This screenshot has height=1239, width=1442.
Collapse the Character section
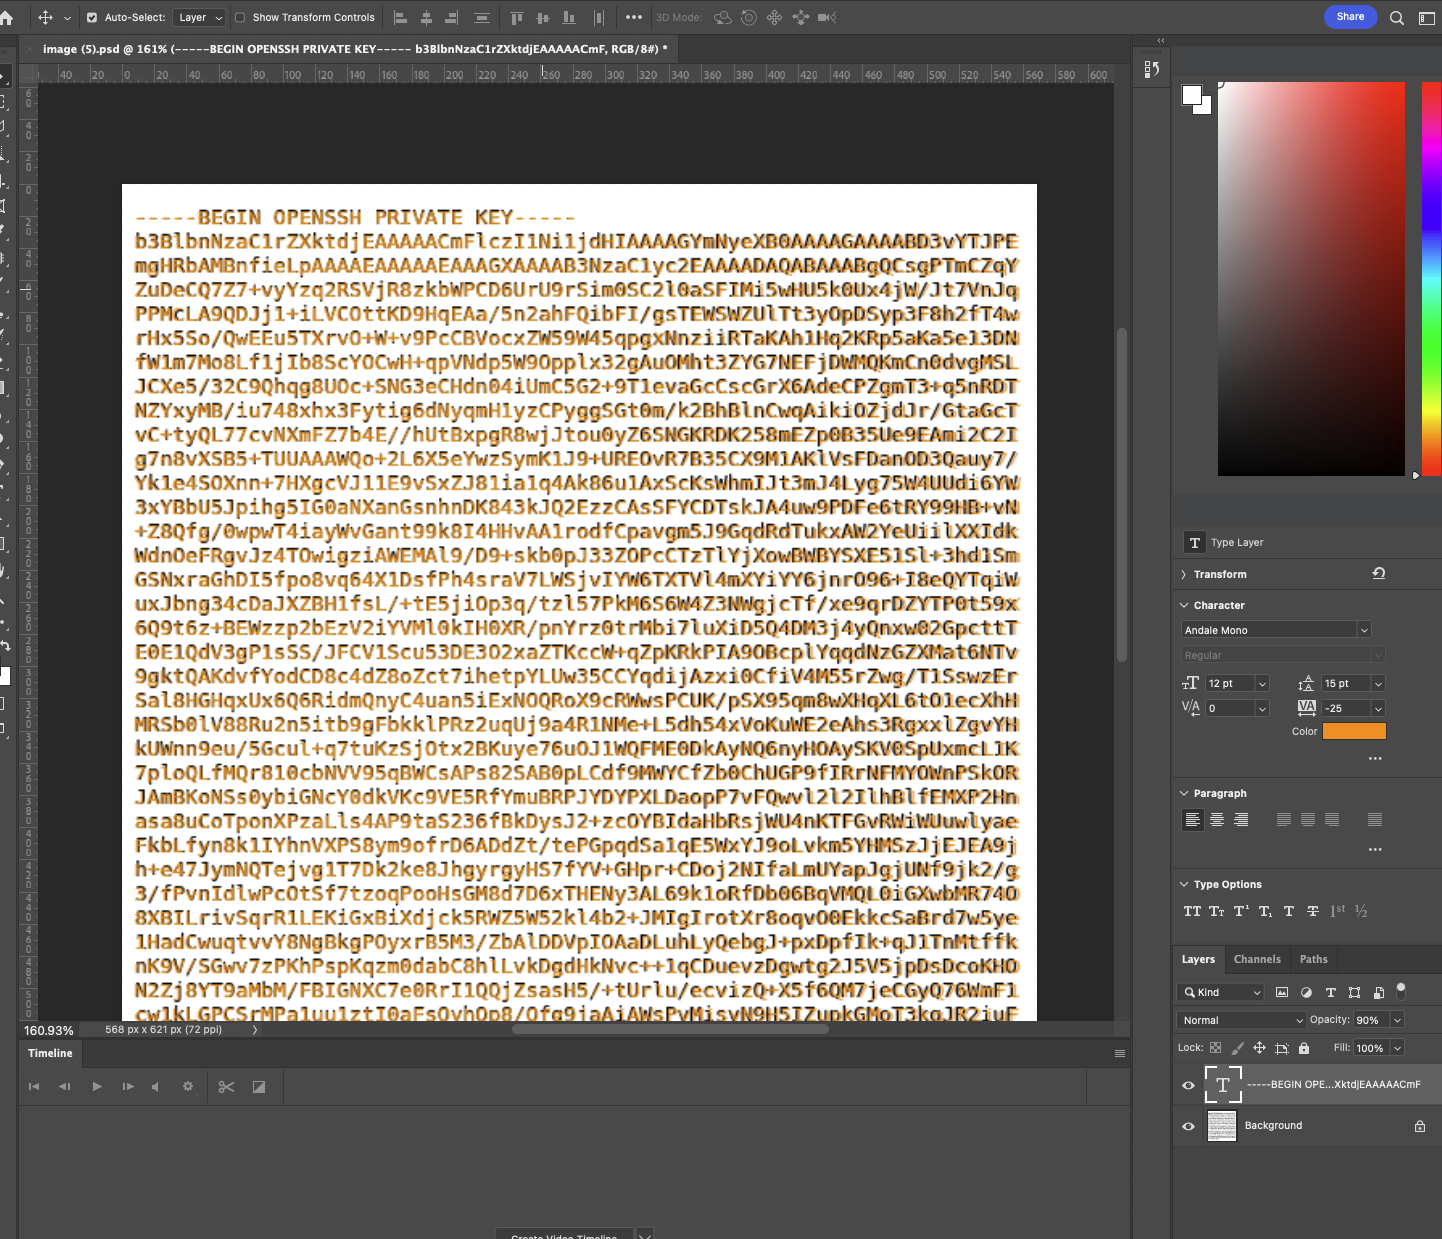(1185, 606)
